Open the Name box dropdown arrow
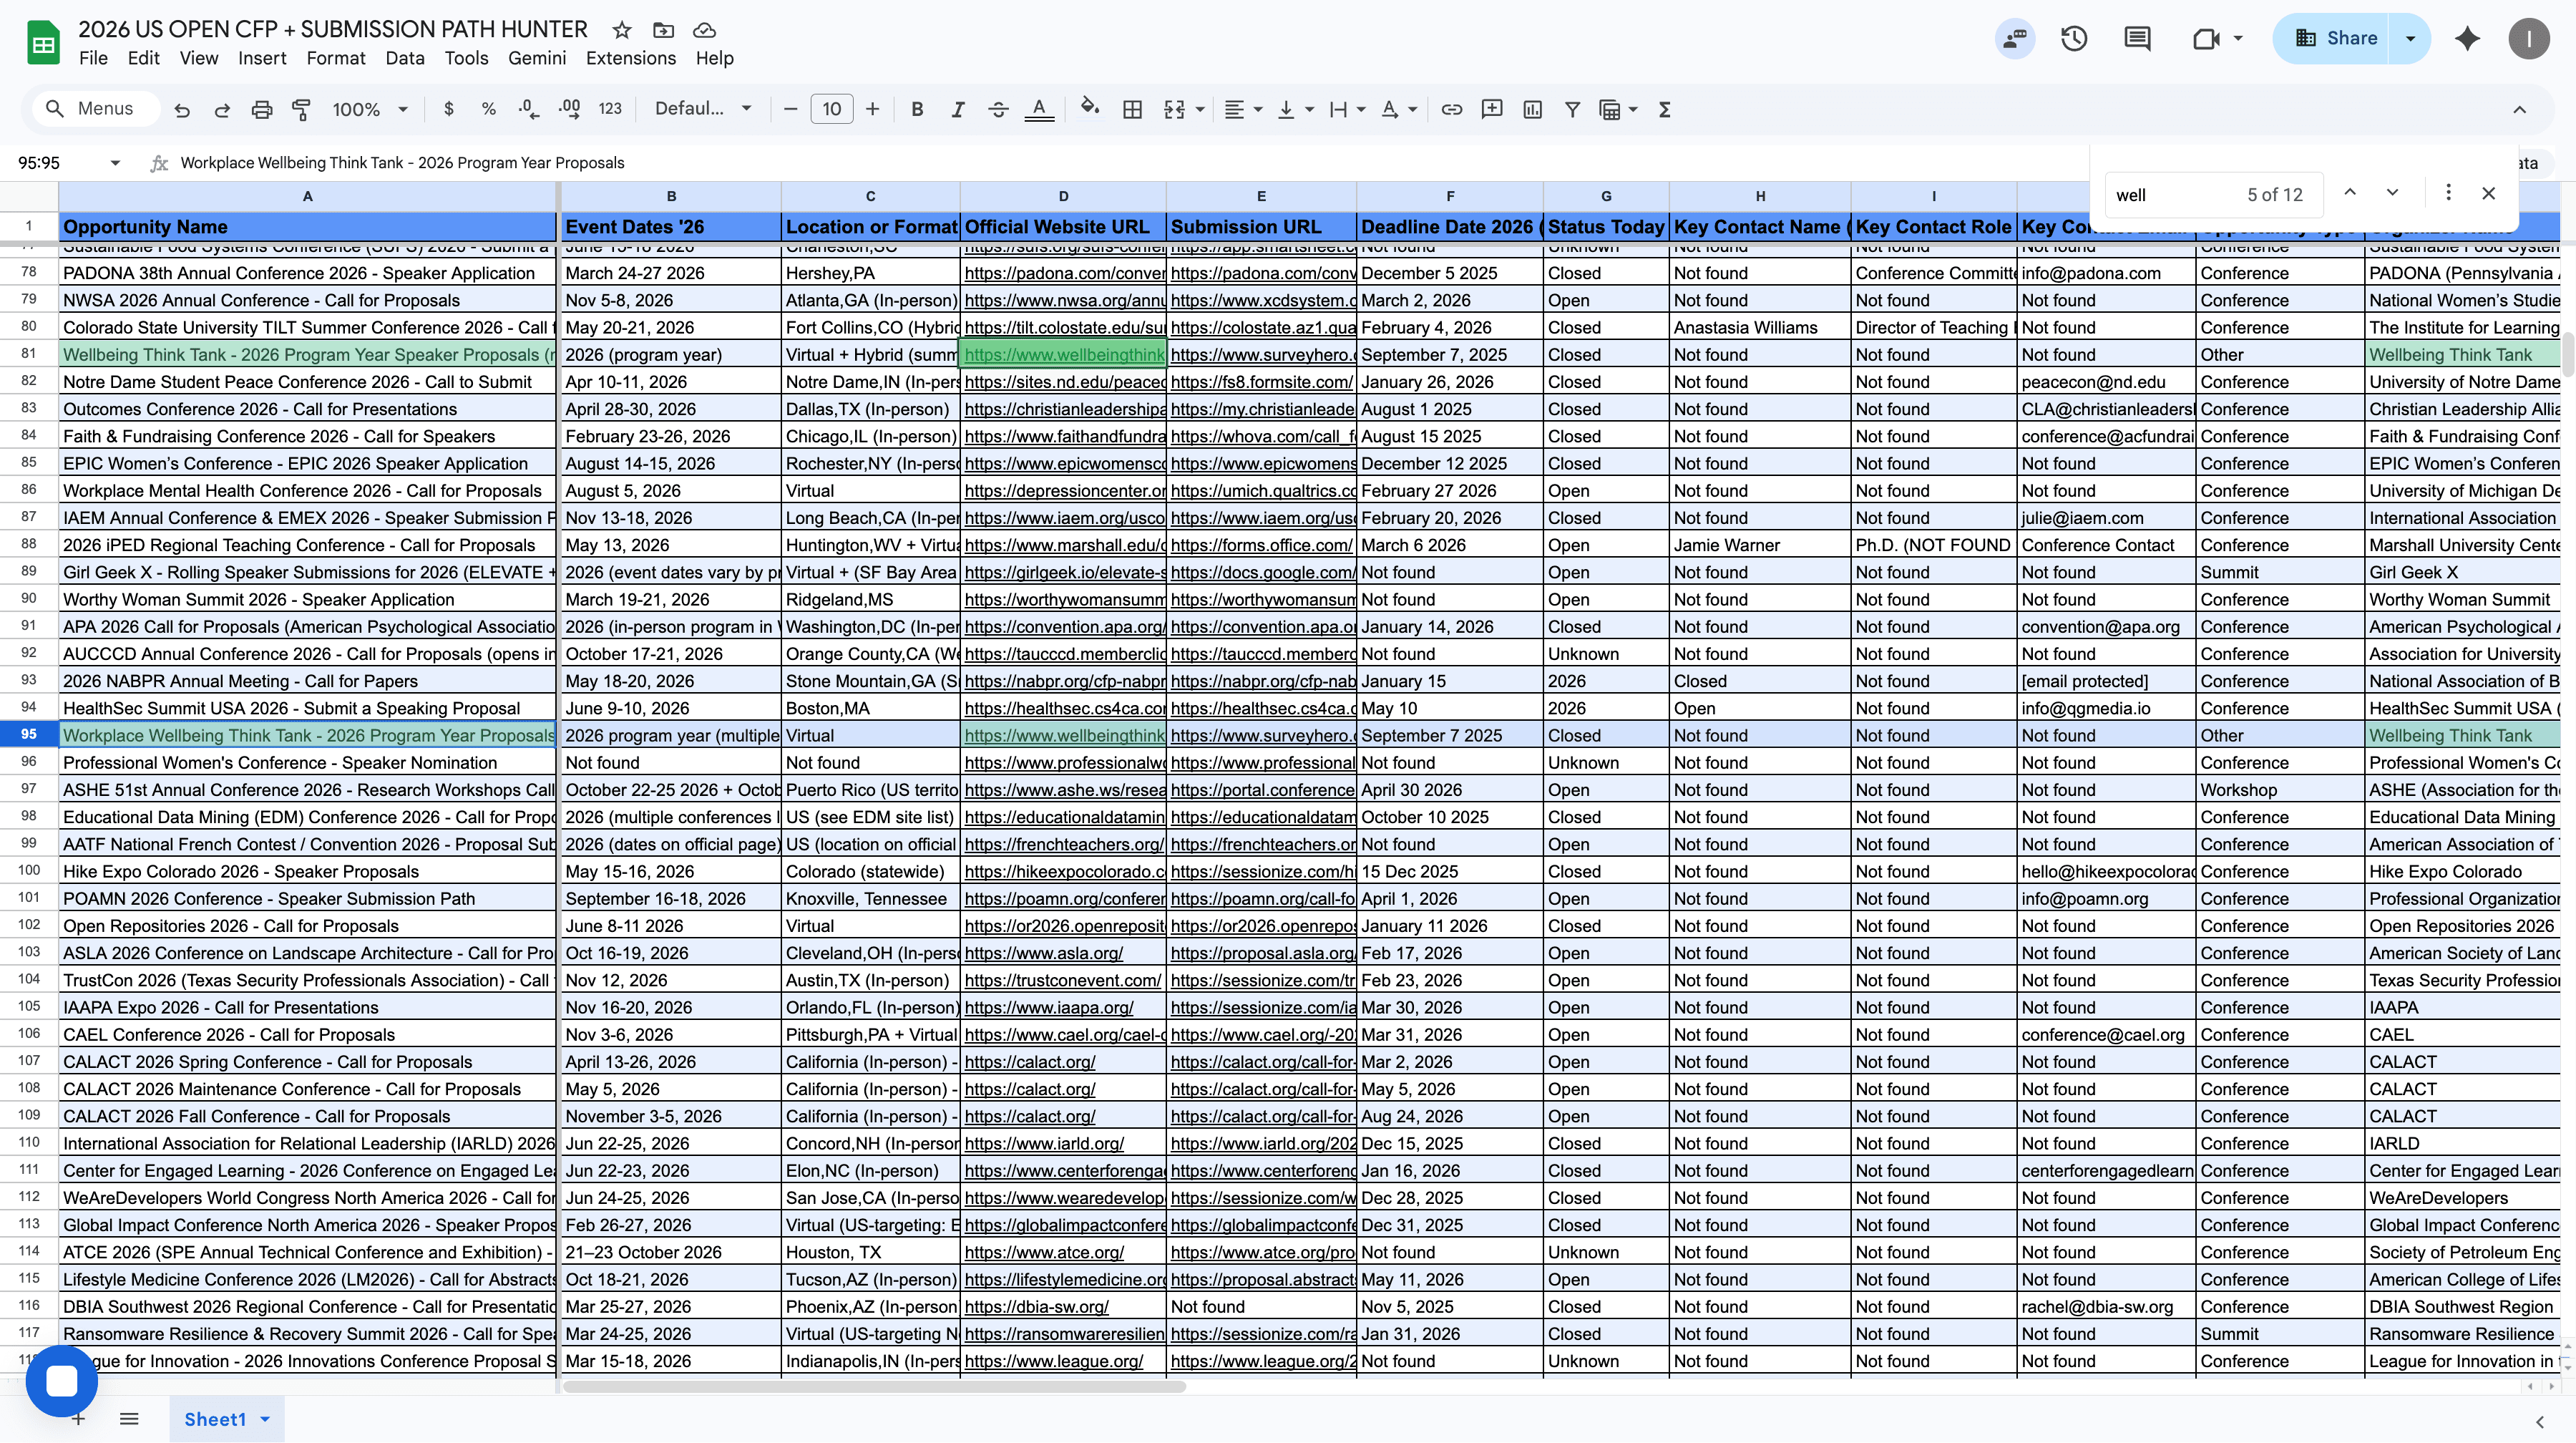 (115, 163)
